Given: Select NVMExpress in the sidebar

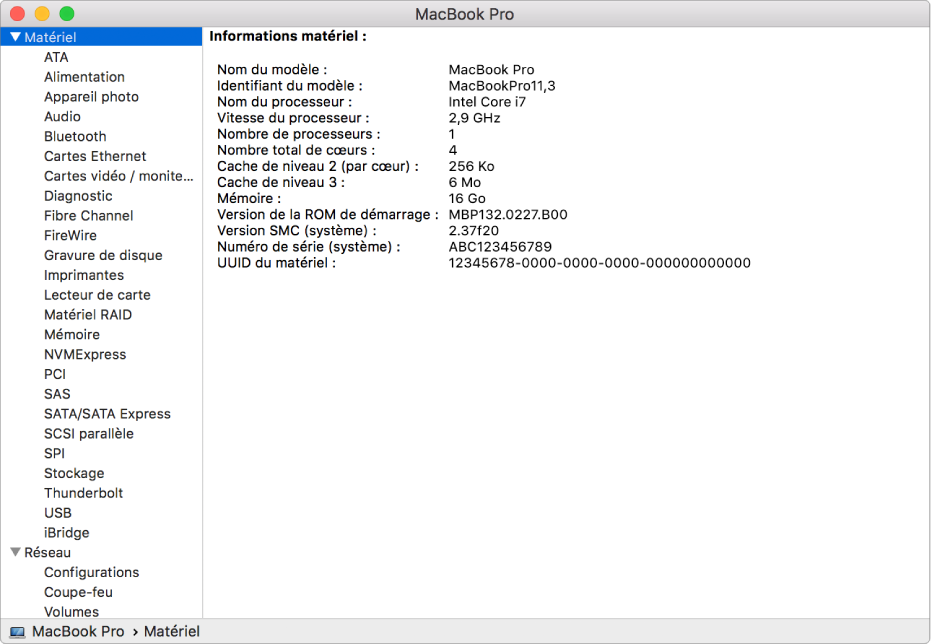Looking at the screenshot, I should coord(85,354).
